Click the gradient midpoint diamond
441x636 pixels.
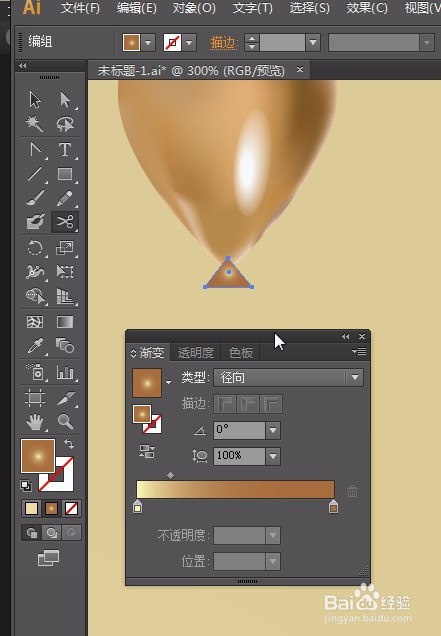tap(170, 475)
